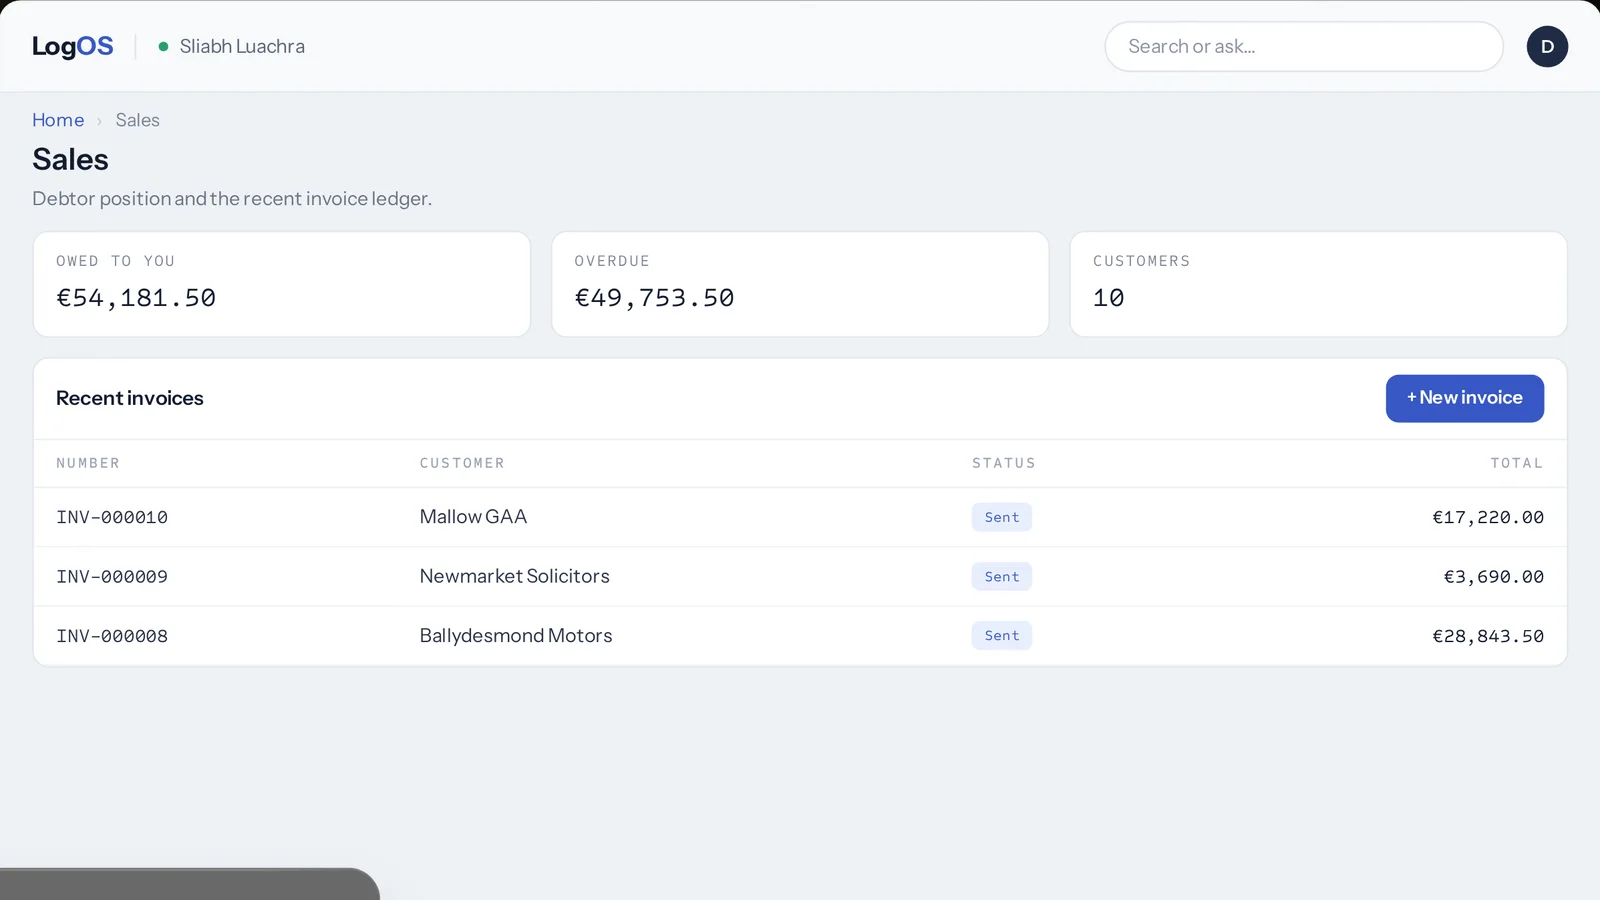Create a new invoice

tap(1464, 398)
